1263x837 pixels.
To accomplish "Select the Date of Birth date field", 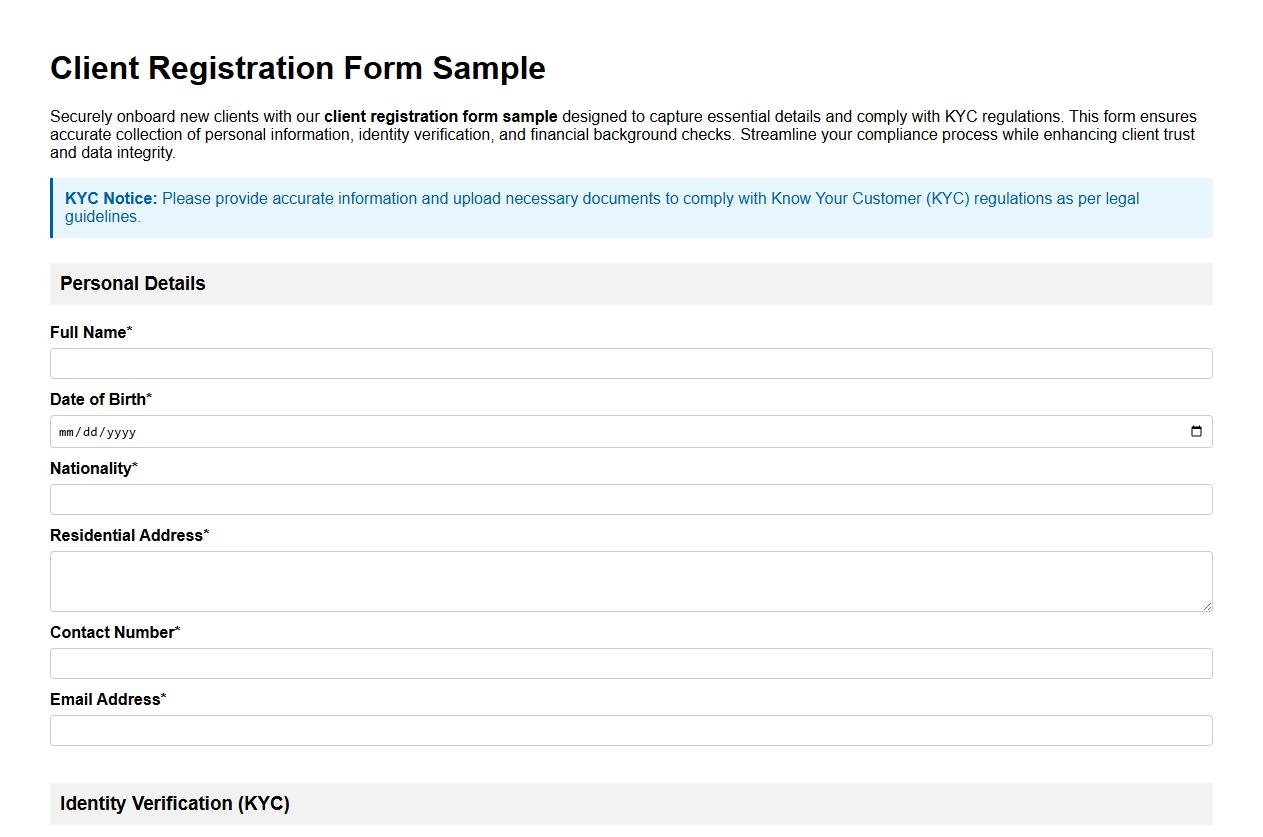I will 400,431.
